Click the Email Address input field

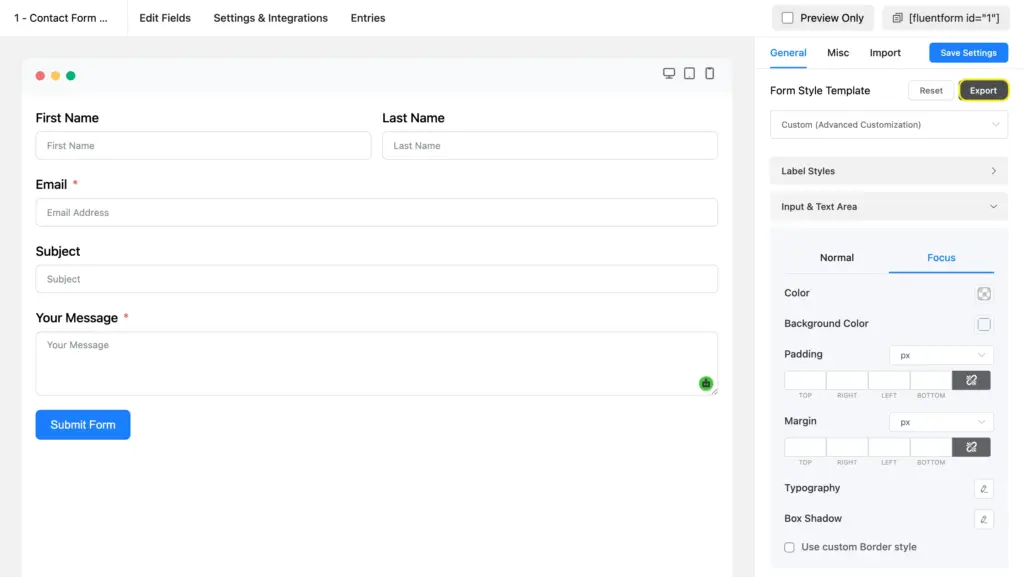click(x=377, y=213)
